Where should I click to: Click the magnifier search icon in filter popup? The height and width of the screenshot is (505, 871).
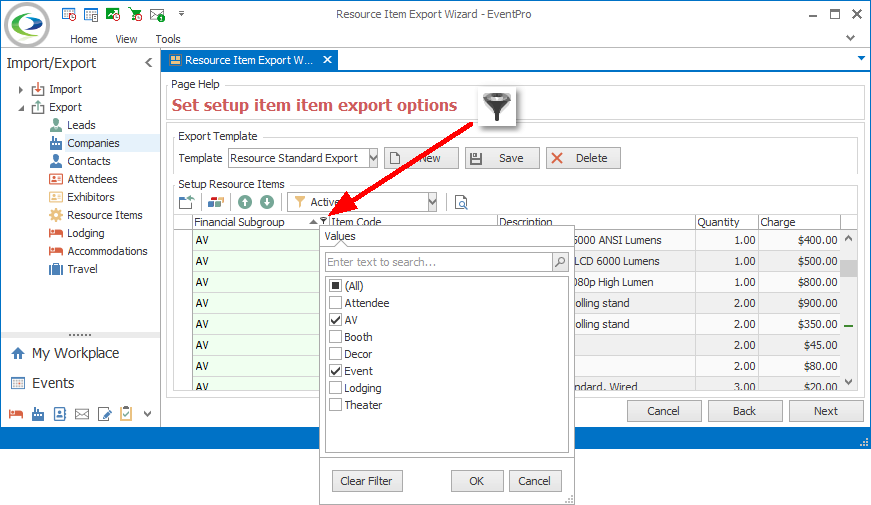(x=560, y=262)
